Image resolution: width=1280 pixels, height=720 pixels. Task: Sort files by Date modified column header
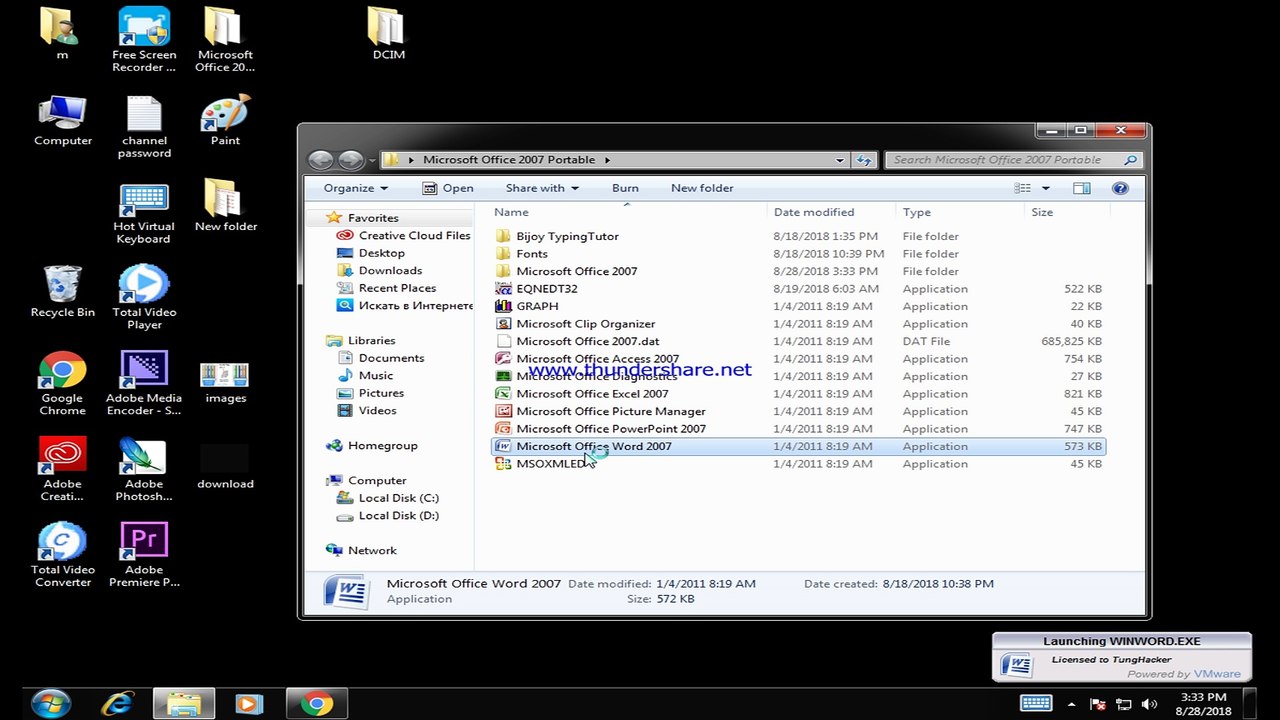coord(814,212)
